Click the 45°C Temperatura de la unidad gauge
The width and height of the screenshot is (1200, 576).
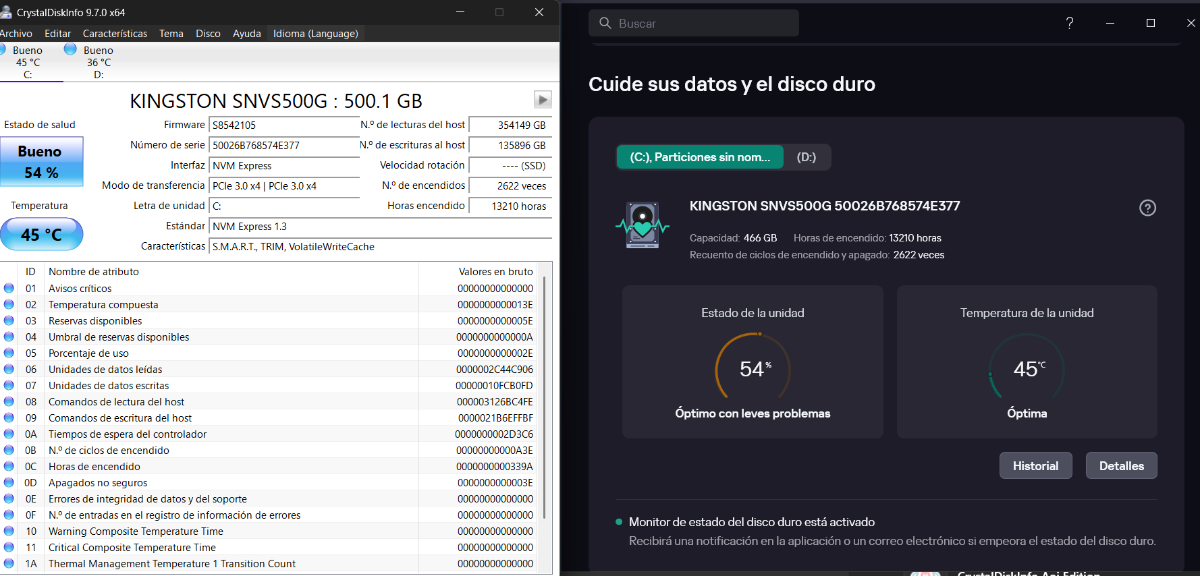click(1027, 369)
